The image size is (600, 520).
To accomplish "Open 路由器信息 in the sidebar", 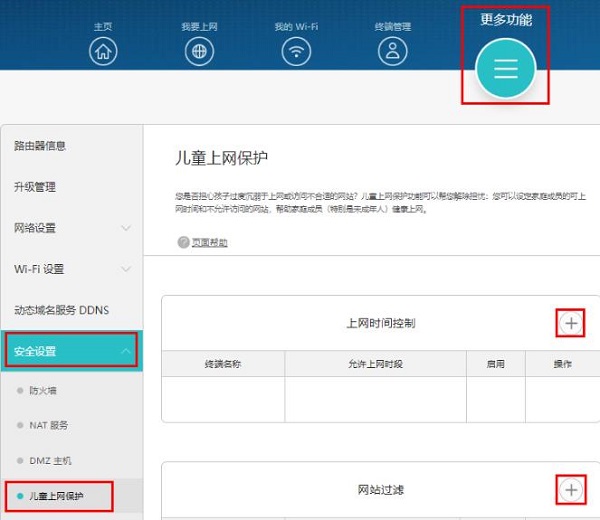I will click(40, 146).
